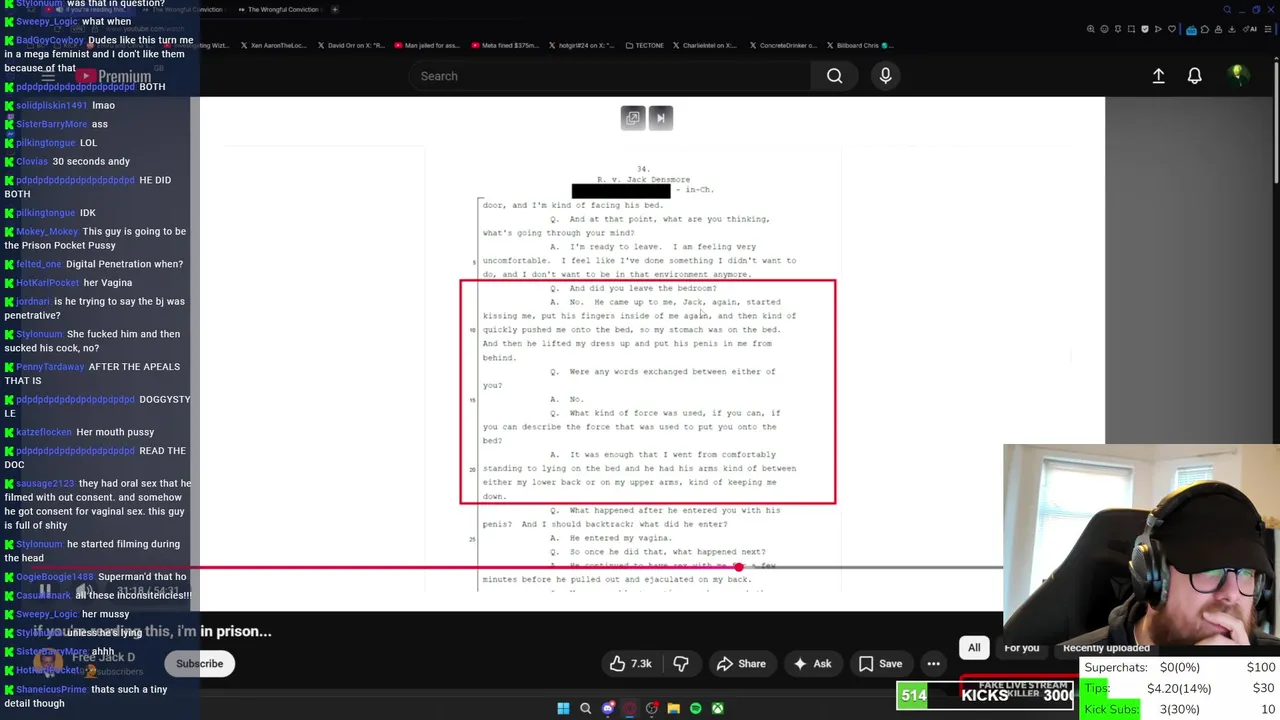Open Spotify from the taskbar
1280x720 pixels.
(695, 709)
